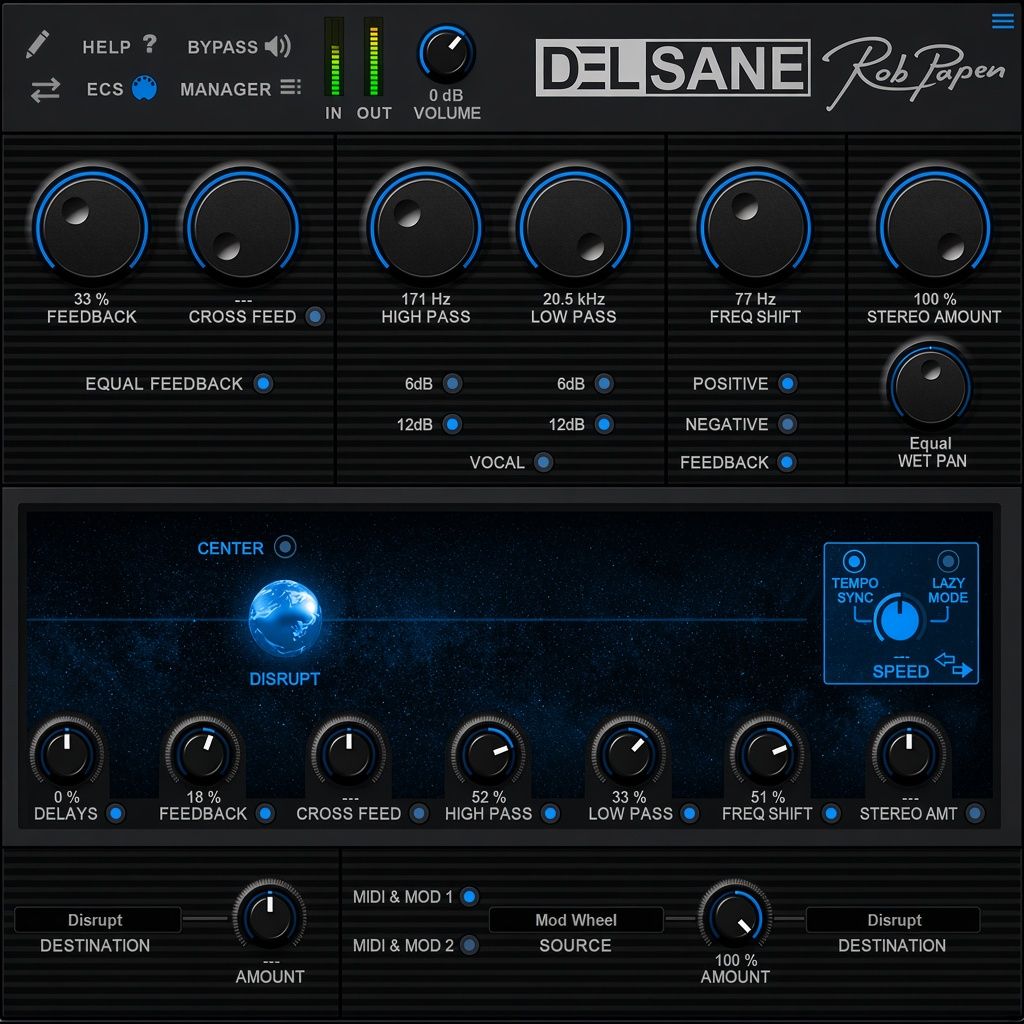Click the ECS MIDI connector icon
The width and height of the screenshot is (1024, 1024).
(x=144, y=88)
